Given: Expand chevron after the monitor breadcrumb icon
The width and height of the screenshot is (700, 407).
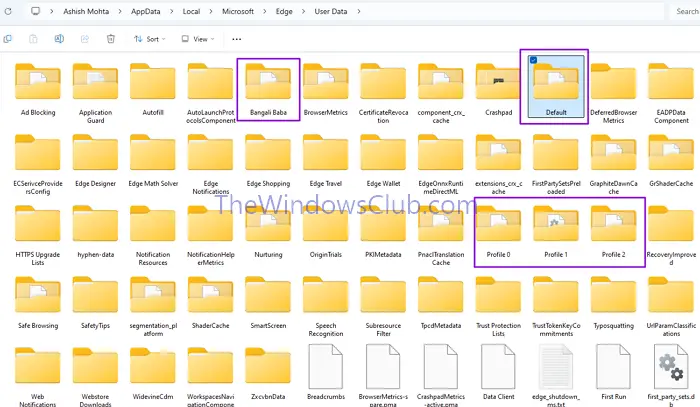Looking at the screenshot, I should click(52, 12).
